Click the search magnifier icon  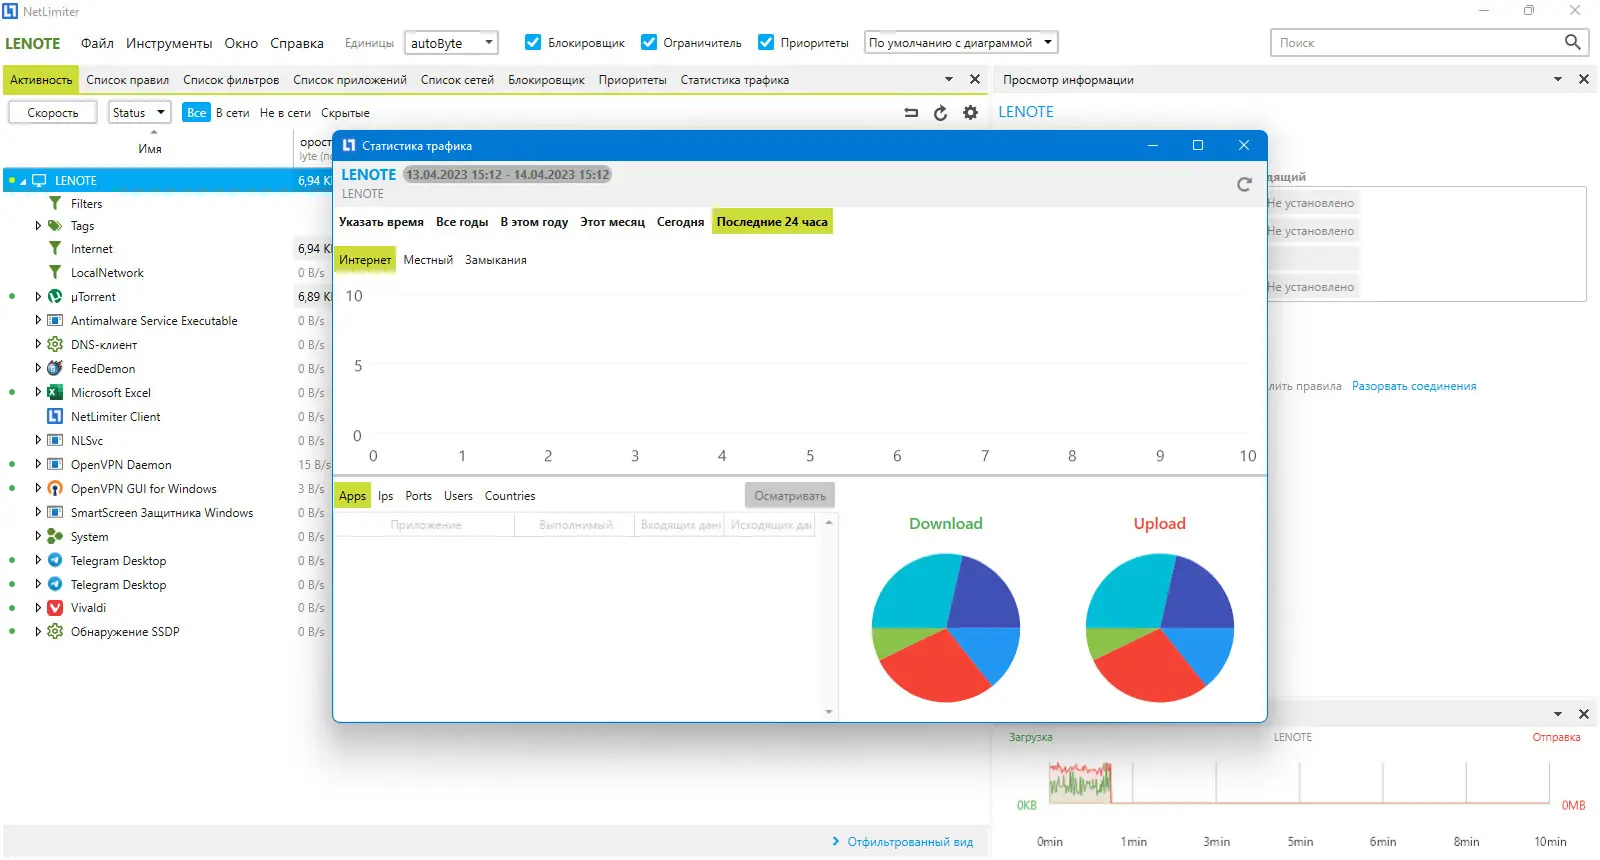click(x=1572, y=42)
